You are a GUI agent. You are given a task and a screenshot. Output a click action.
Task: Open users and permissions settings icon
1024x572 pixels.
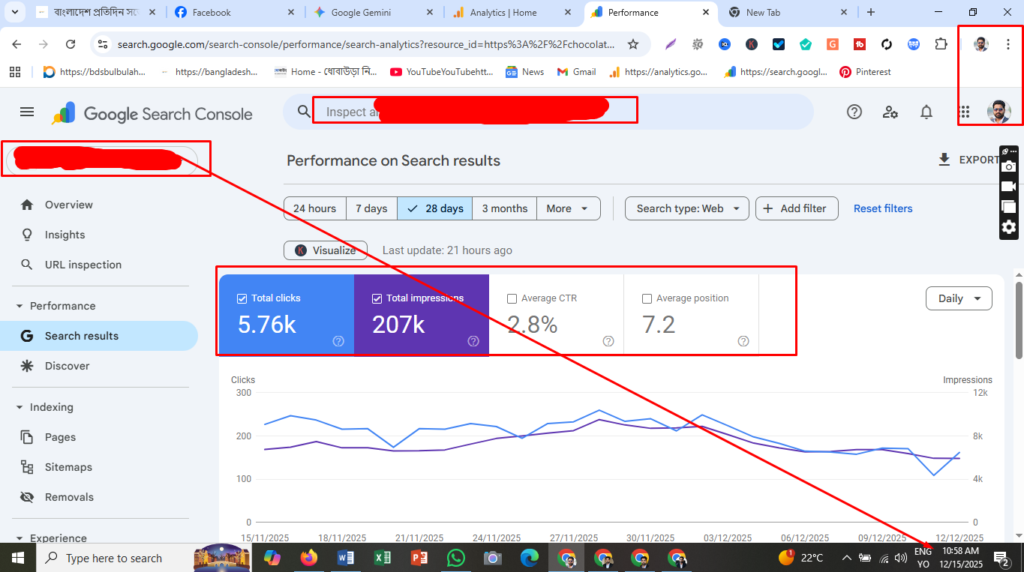[x=890, y=112]
